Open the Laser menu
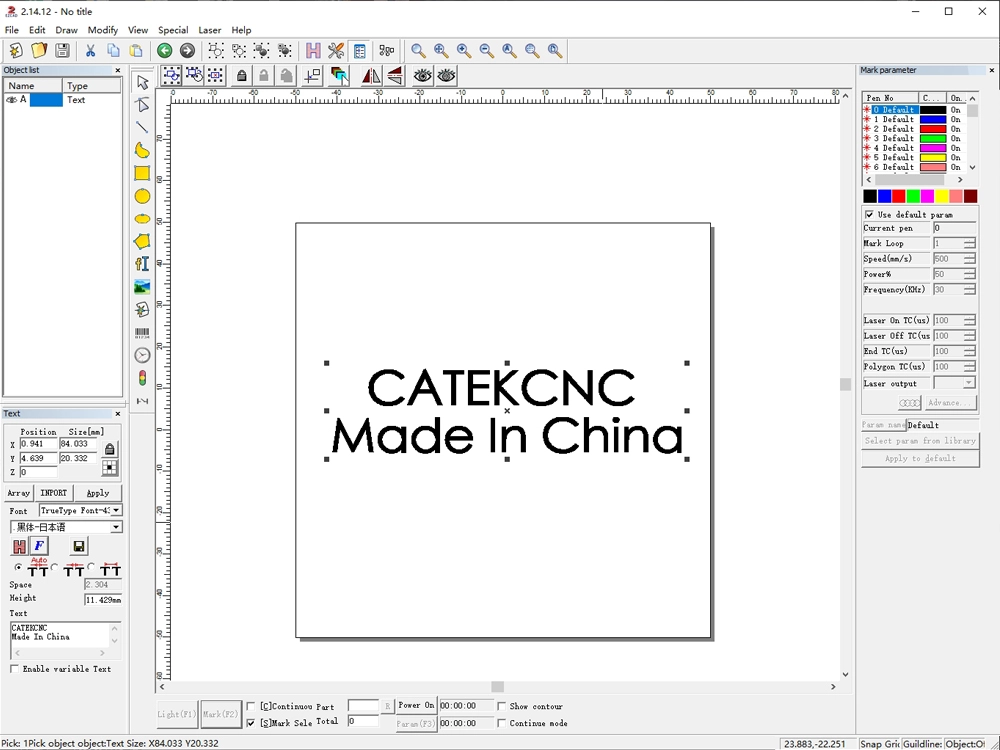The image size is (1000, 750). [x=209, y=30]
